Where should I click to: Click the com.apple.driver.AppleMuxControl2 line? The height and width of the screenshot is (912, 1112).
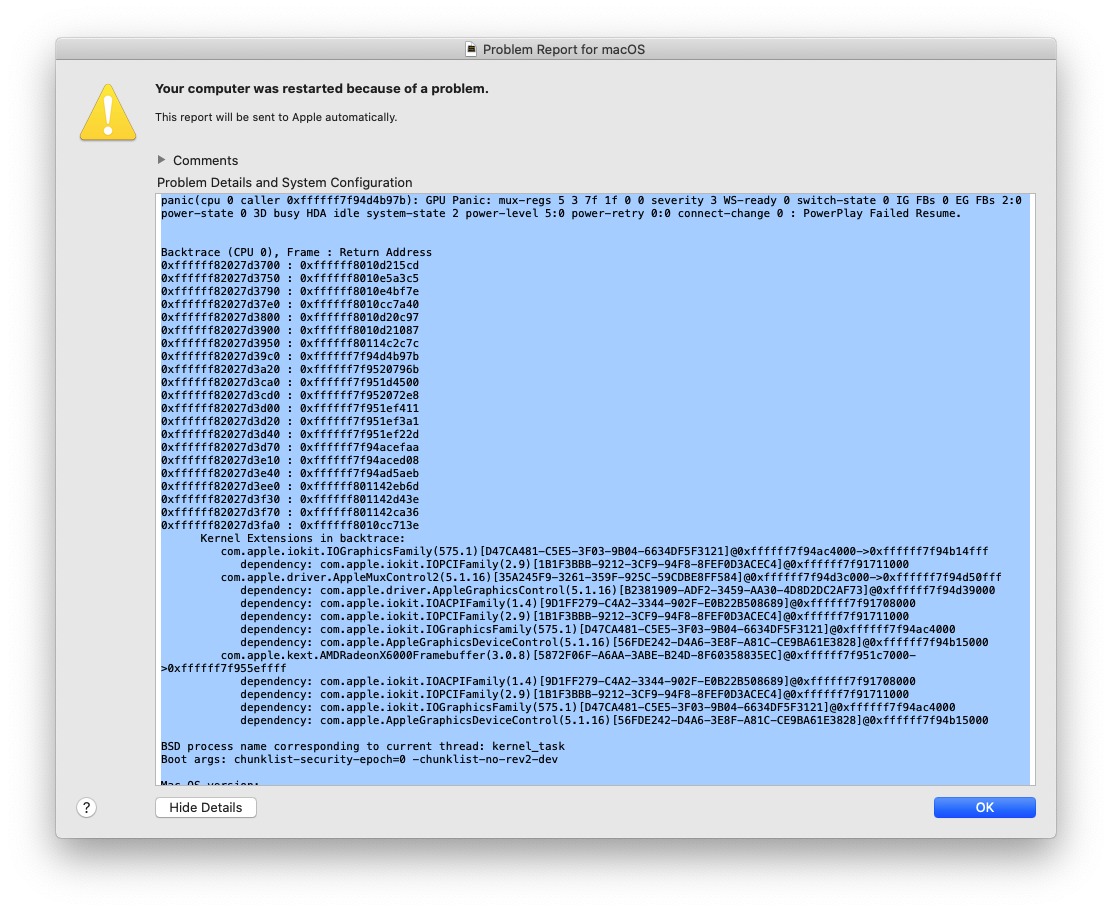click(x=611, y=577)
